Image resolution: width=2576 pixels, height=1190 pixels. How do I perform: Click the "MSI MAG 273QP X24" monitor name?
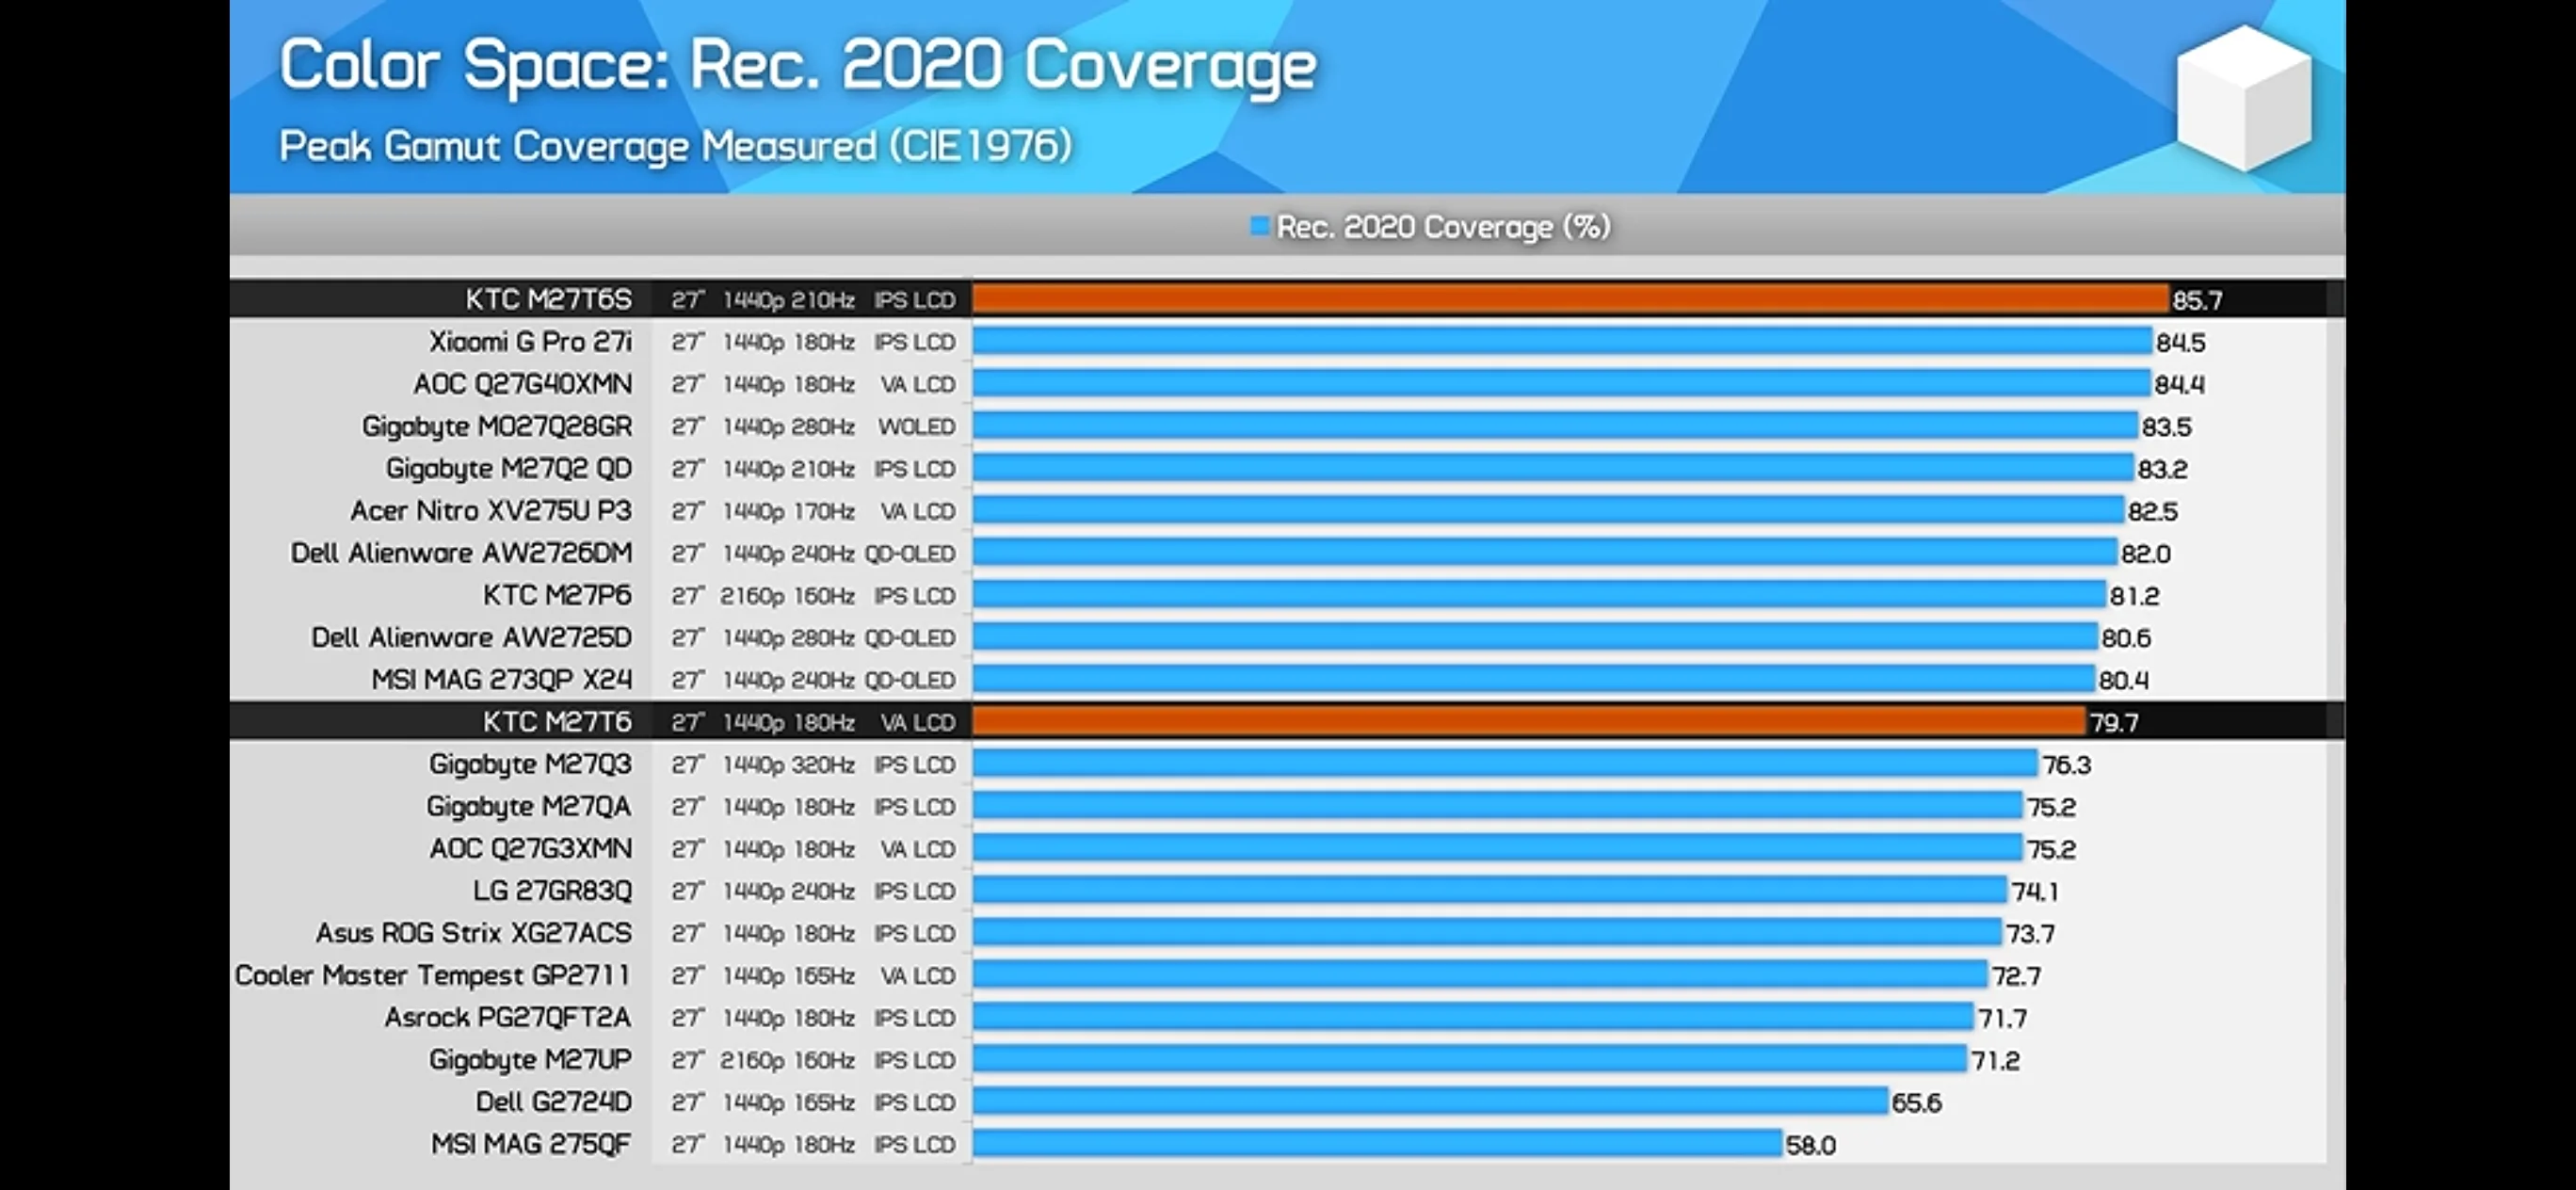click(501, 680)
